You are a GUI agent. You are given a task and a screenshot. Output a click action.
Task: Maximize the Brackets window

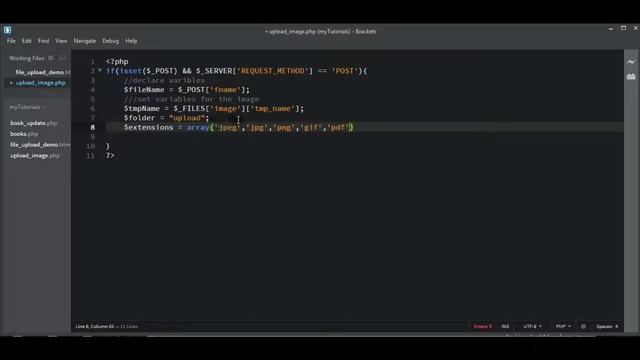point(623,28)
